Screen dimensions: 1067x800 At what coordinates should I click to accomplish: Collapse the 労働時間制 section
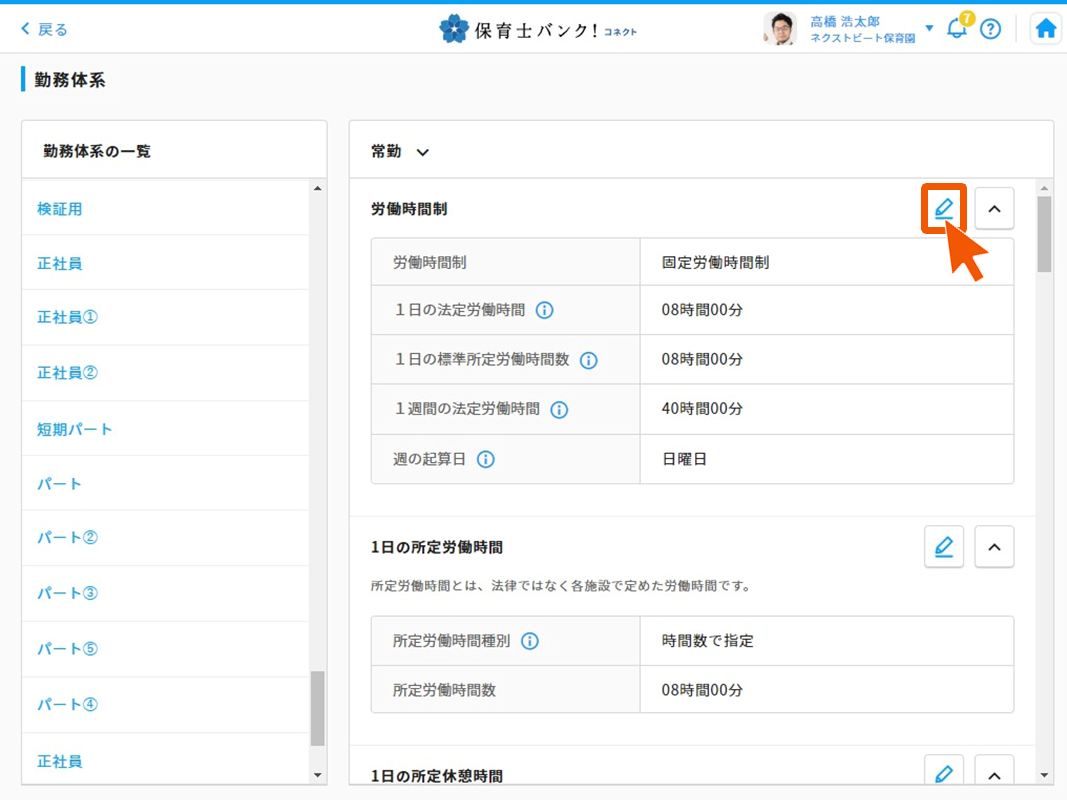[994, 209]
